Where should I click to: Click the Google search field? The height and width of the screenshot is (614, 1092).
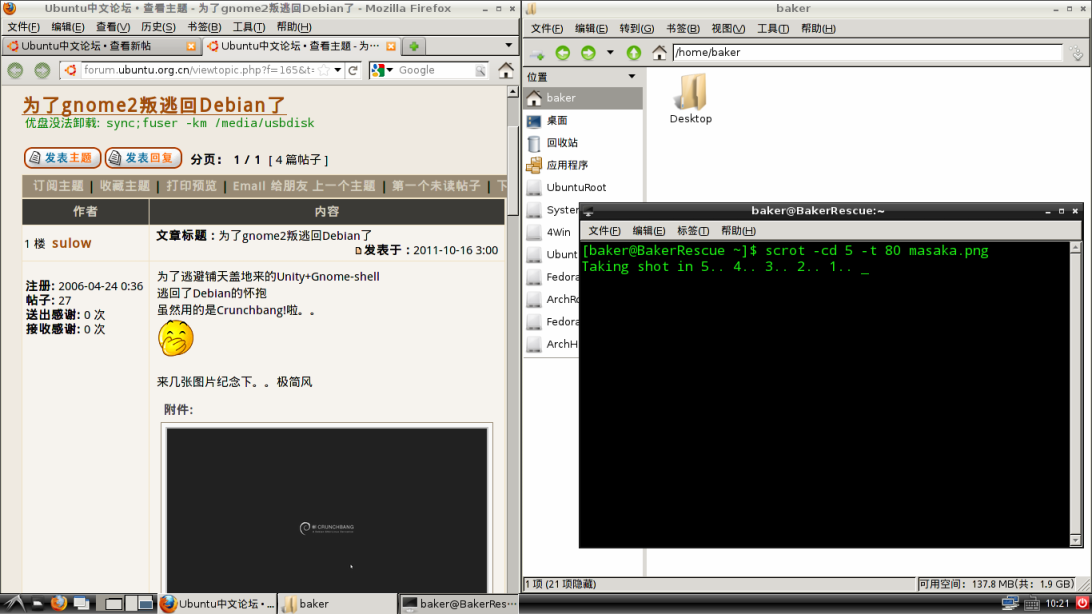435,70
